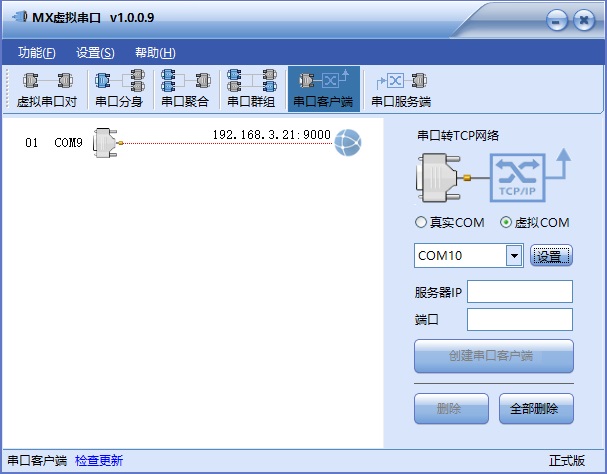Click the app logo in the title bar
Image resolution: width=607 pixels, height=474 pixels.
[x=20, y=17]
